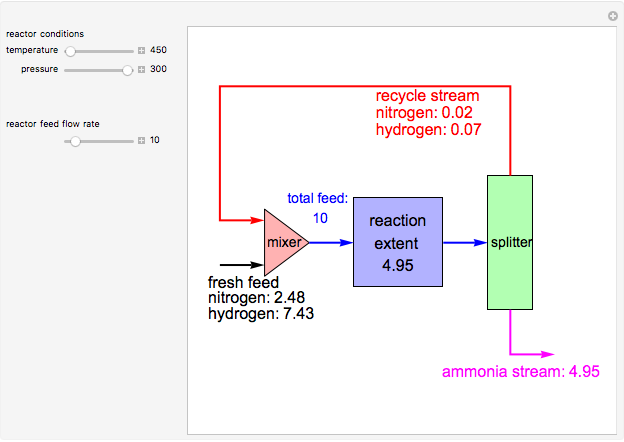Viewport: 624px width, 442px height.
Task: Click the pressure slider thumb
Action: (x=127, y=70)
